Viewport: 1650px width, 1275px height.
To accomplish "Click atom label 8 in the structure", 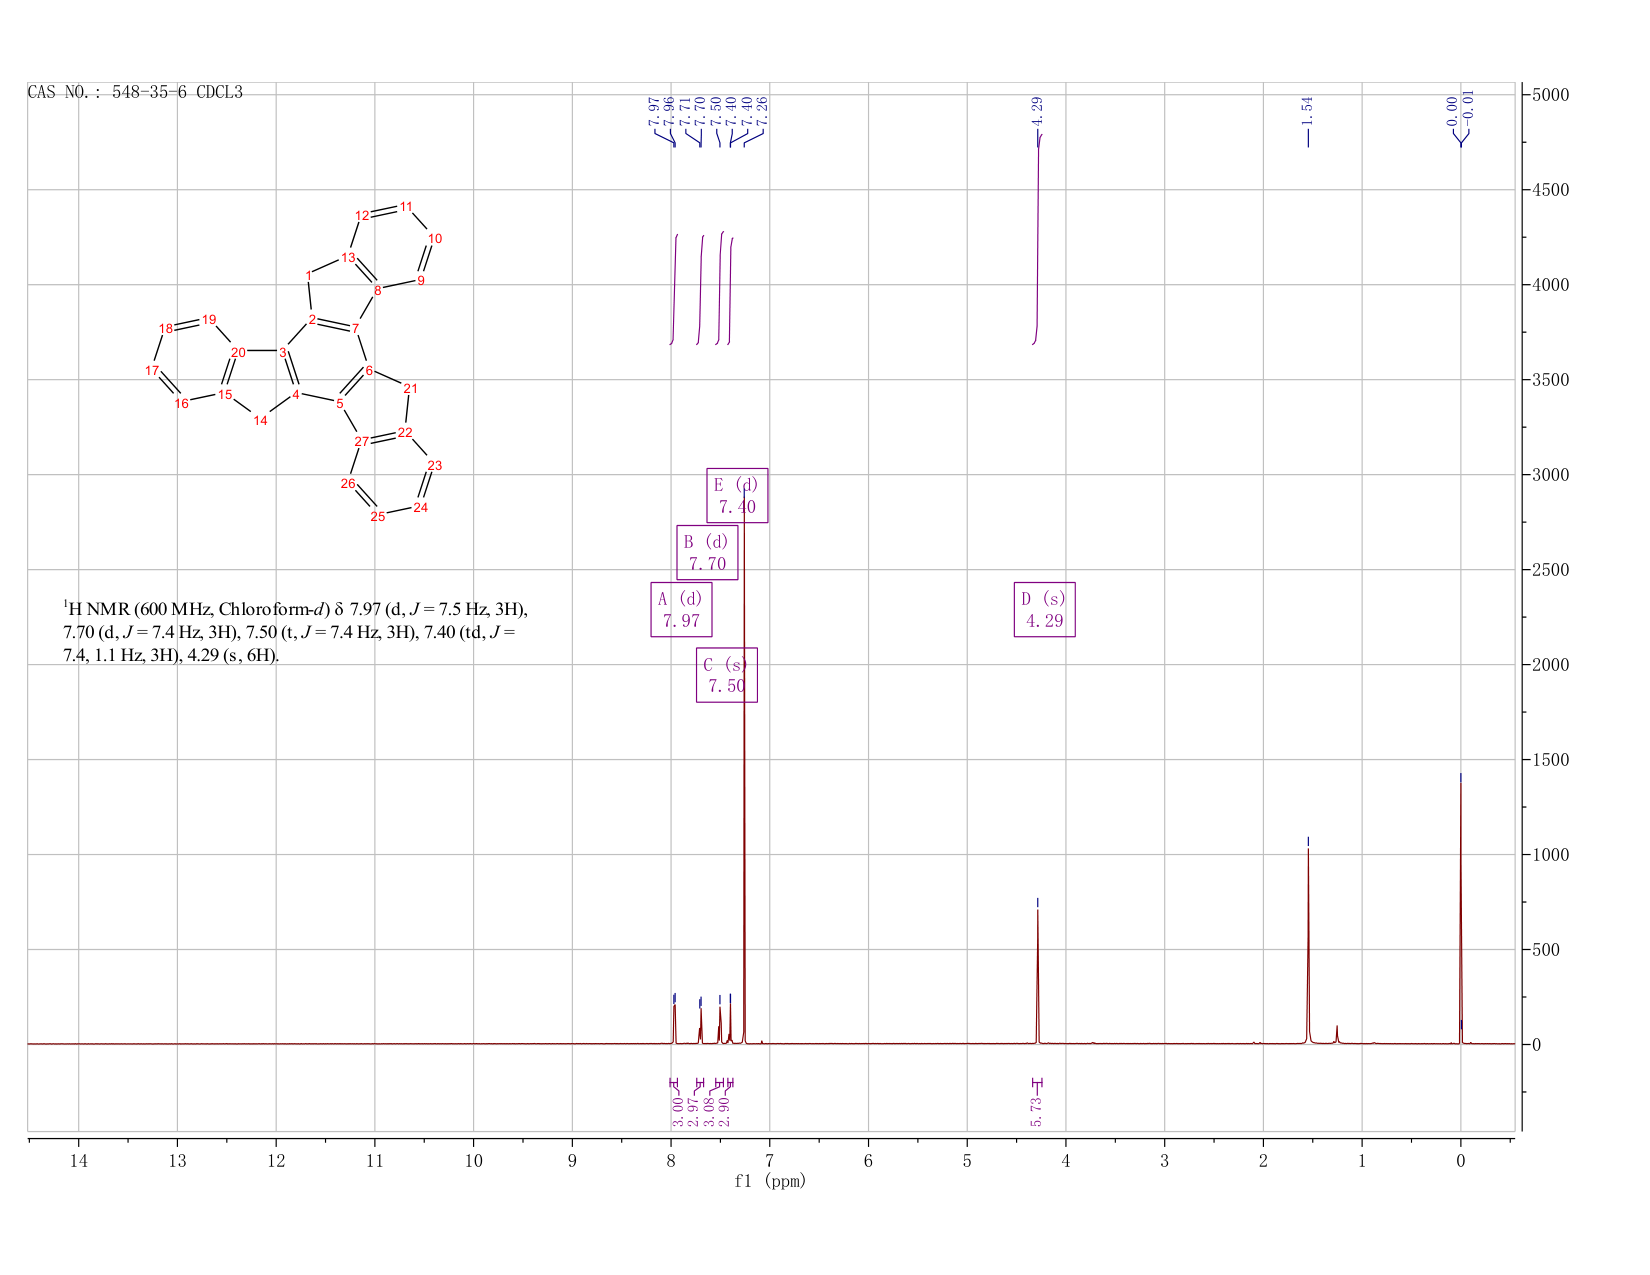I will [x=378, y=290].
